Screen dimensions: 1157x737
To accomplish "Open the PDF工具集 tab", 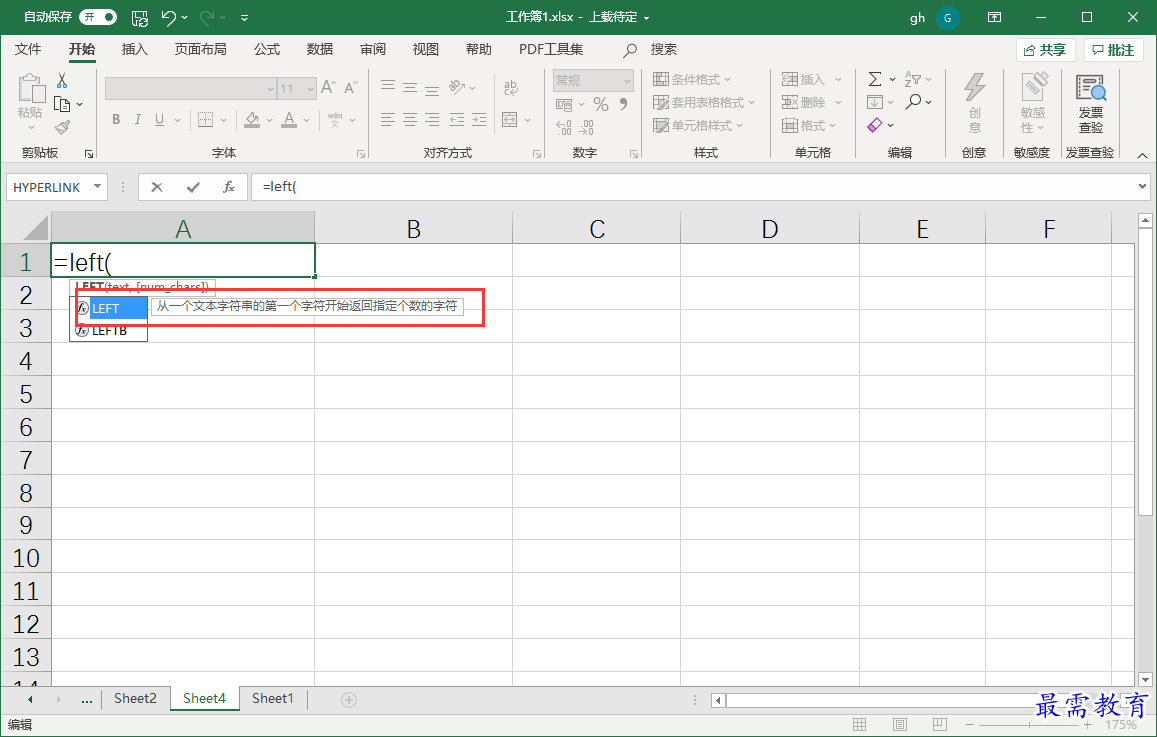I will click(550, 49).
